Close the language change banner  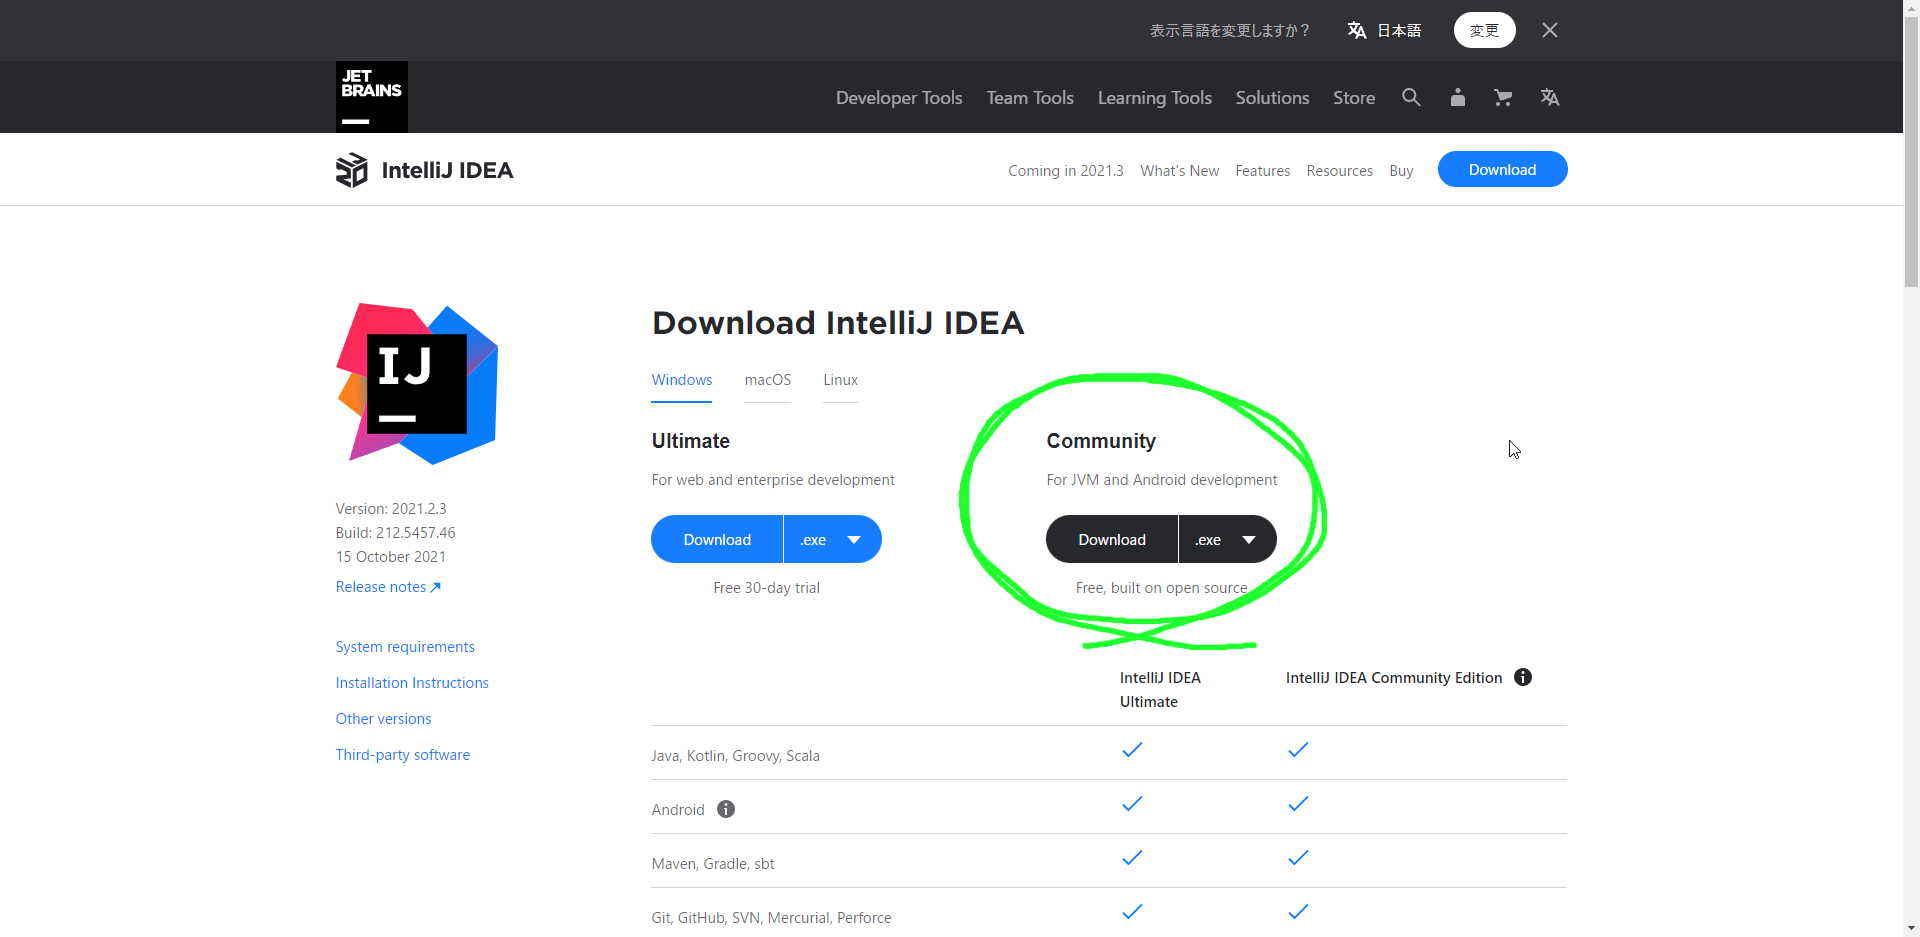tap(1550, 30)
